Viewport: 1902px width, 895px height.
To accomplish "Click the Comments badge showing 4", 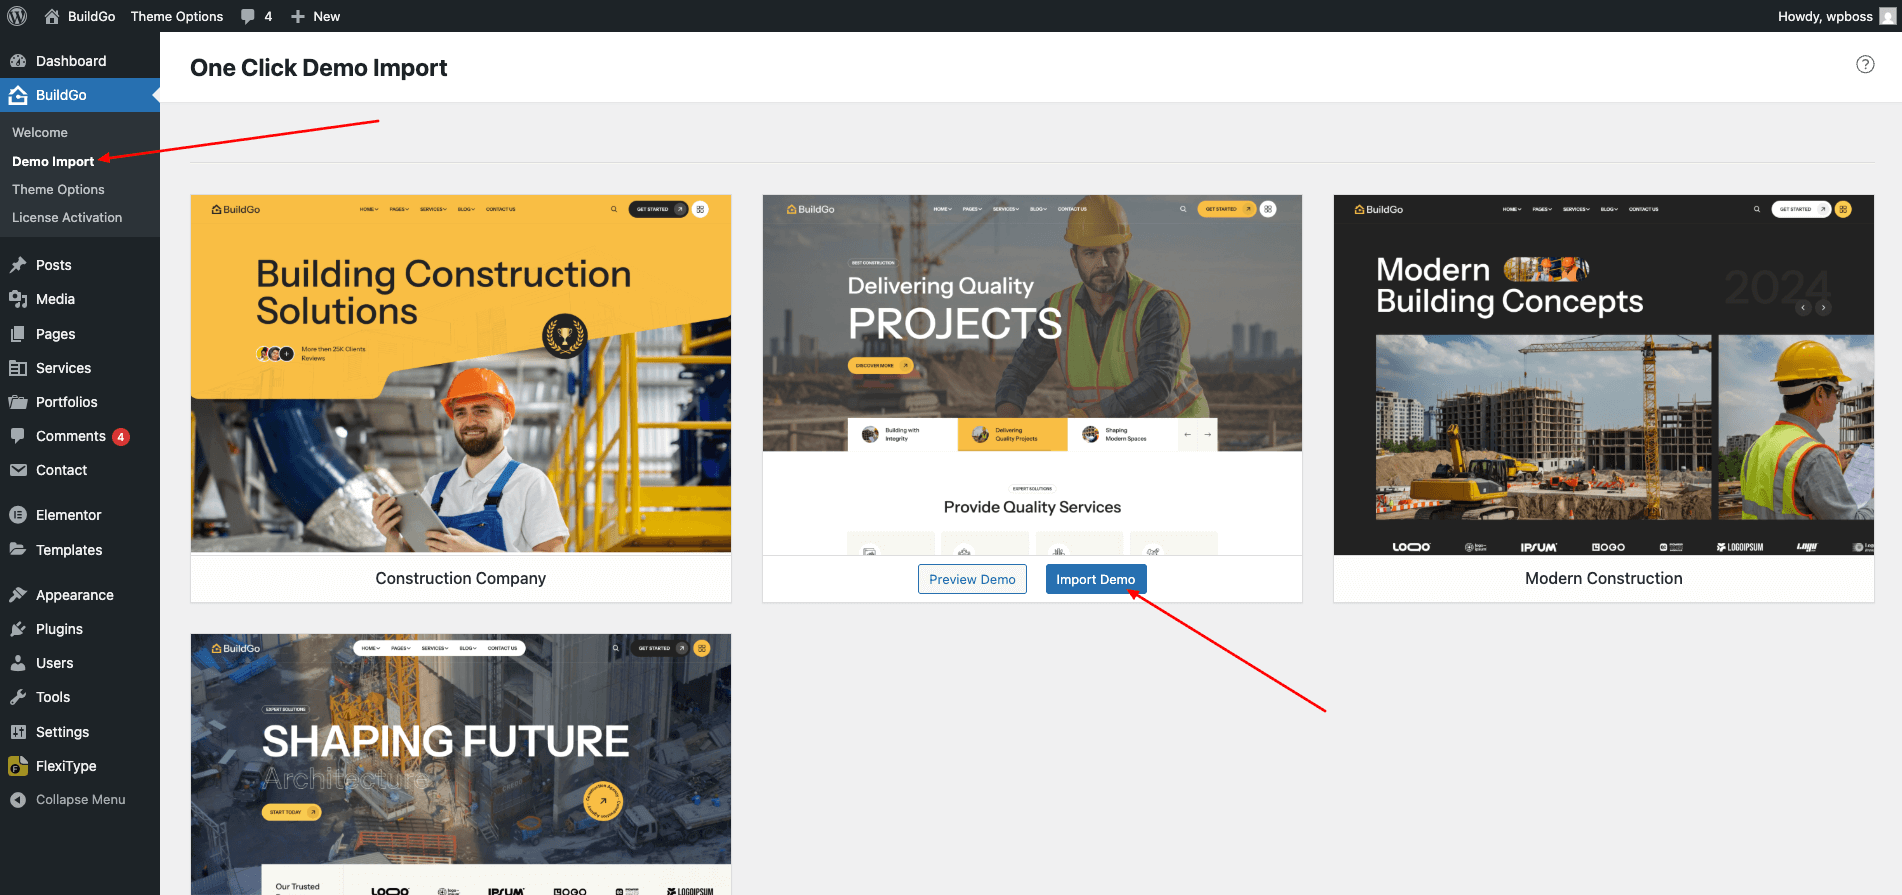I will [x=121, y=437].
